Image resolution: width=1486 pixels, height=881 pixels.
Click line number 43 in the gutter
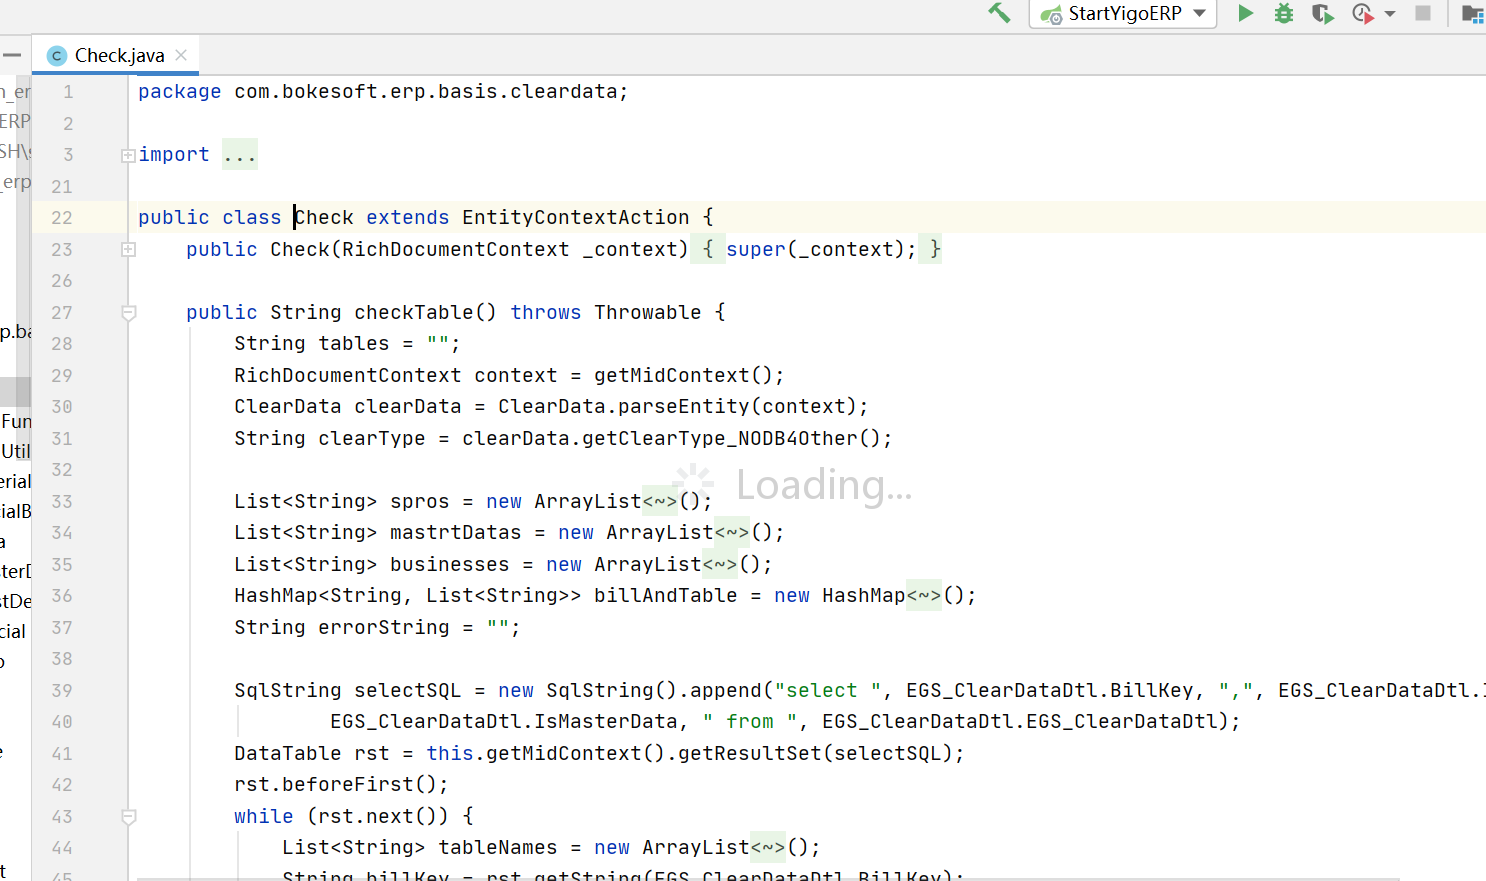click(x=62, y=816)
